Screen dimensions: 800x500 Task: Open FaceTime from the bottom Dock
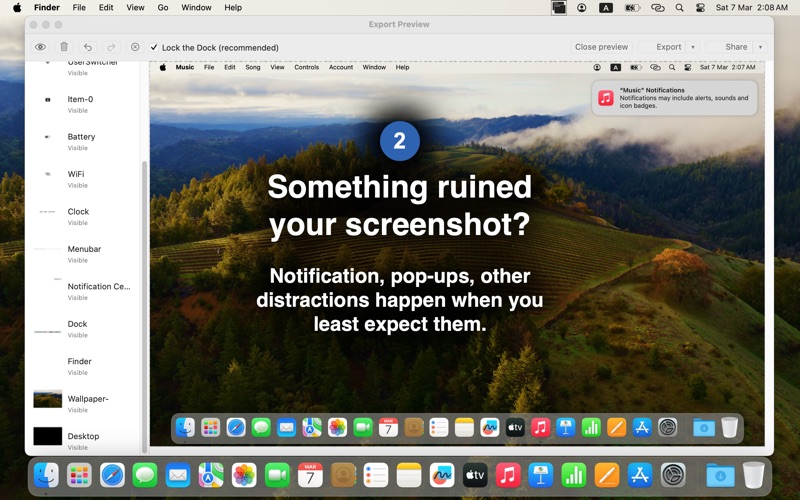pyautogui.click(x=277, y=475)
